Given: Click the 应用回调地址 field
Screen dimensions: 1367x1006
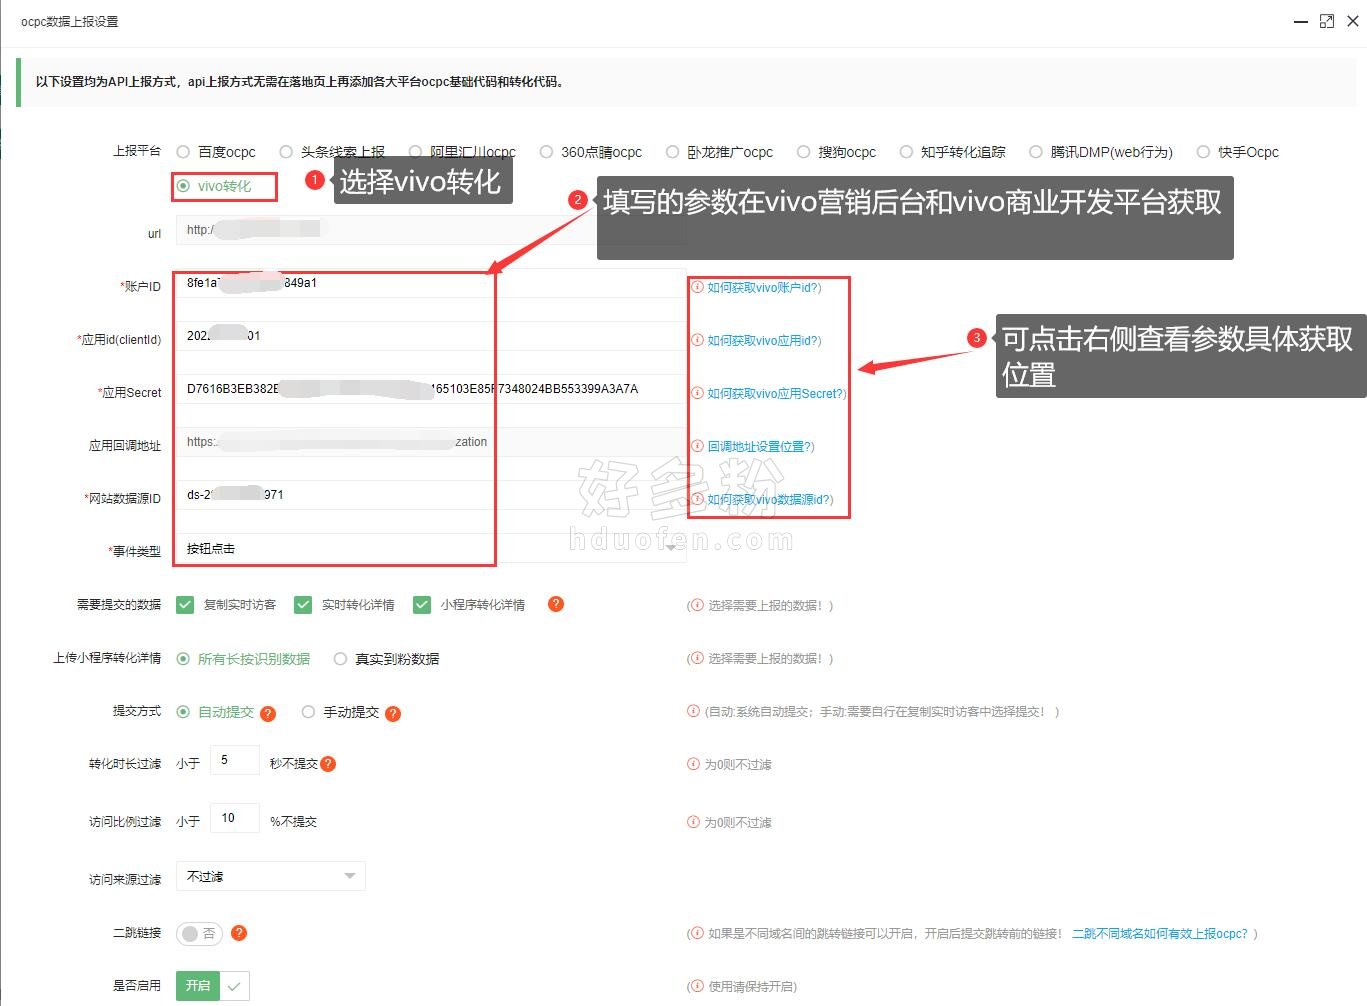Looking at the screenshot, I should [x=431, y=442].
